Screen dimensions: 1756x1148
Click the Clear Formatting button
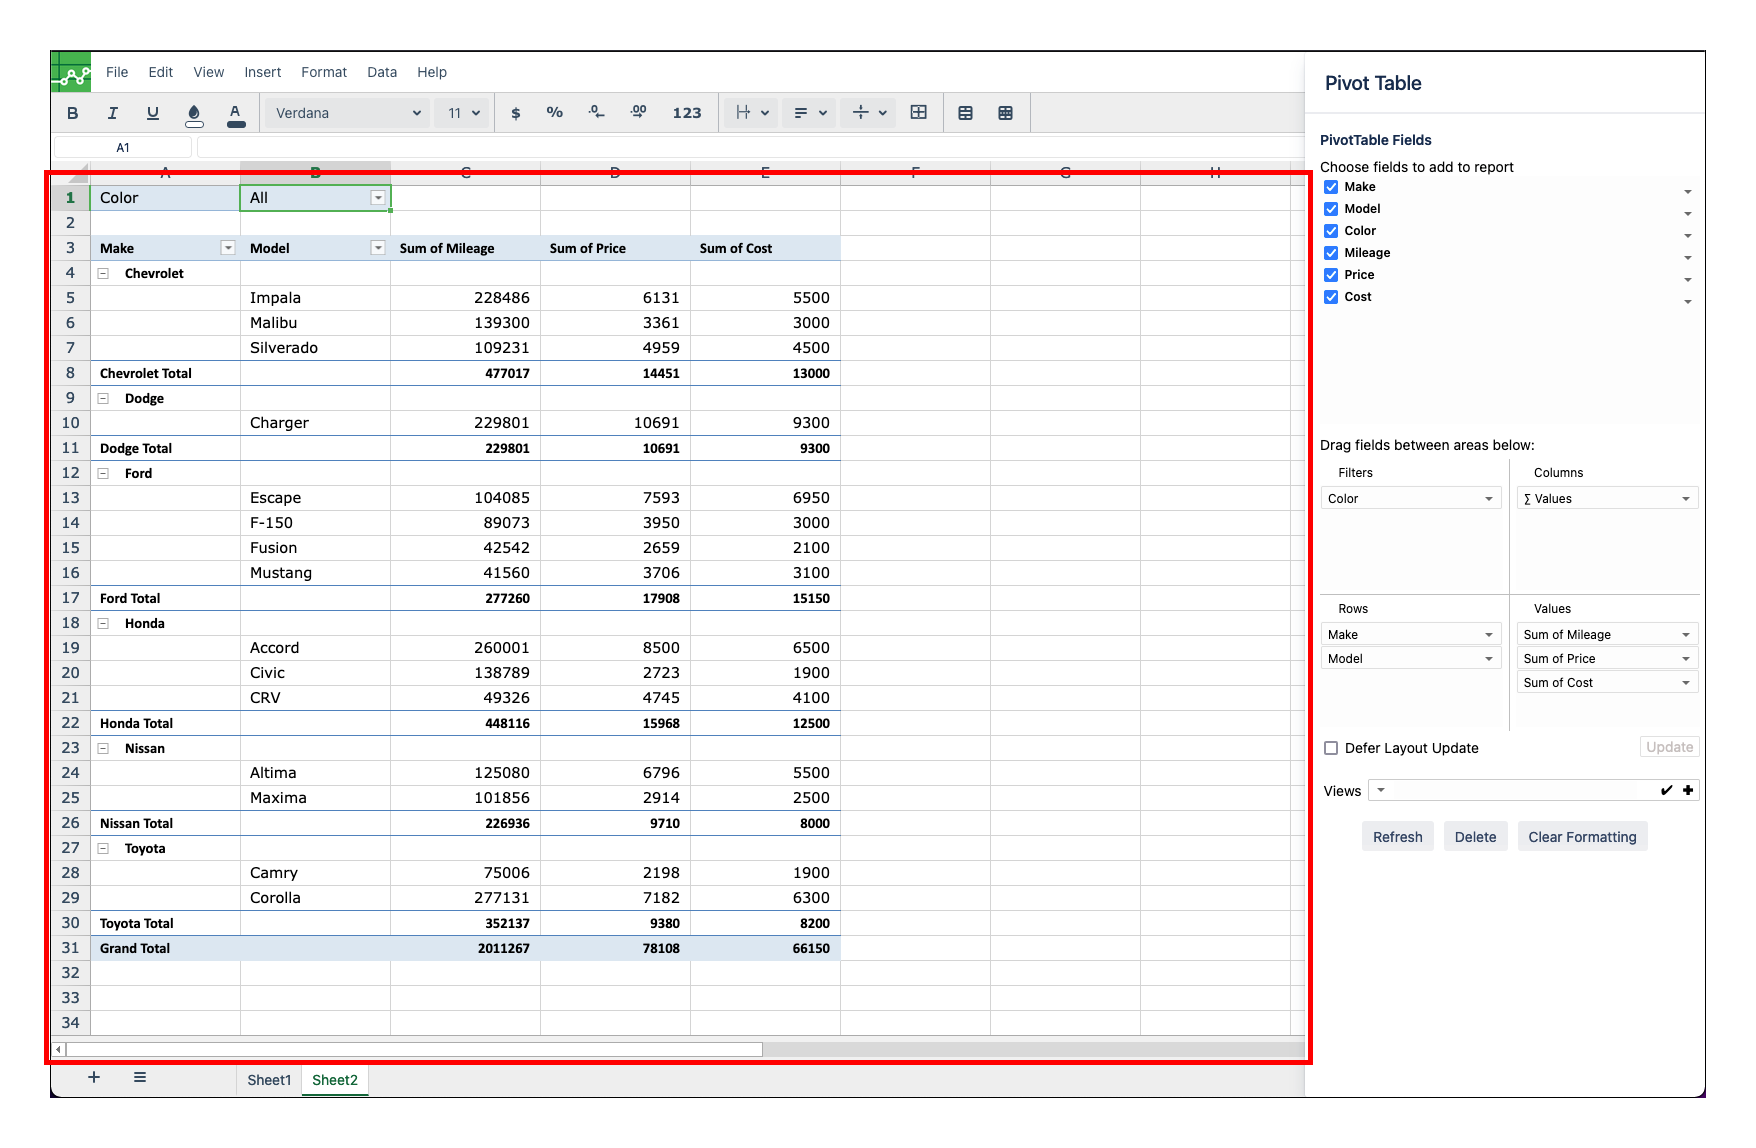pyautogui.click(x=1582, y=836)
